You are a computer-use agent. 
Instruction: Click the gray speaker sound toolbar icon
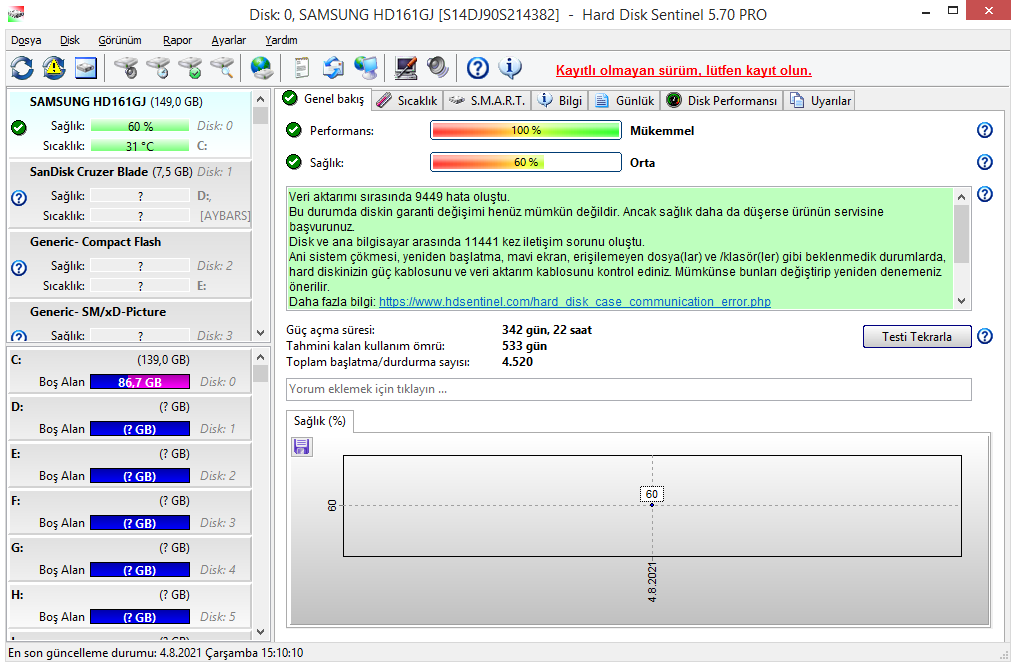click(x=437, y=67)
